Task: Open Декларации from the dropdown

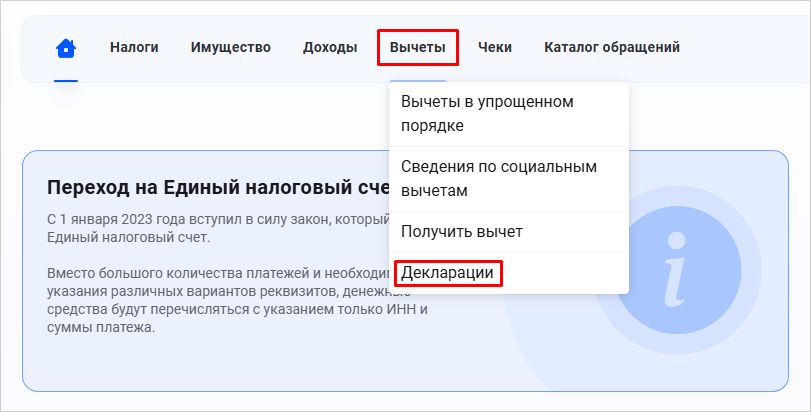Action: click(509, 272)
